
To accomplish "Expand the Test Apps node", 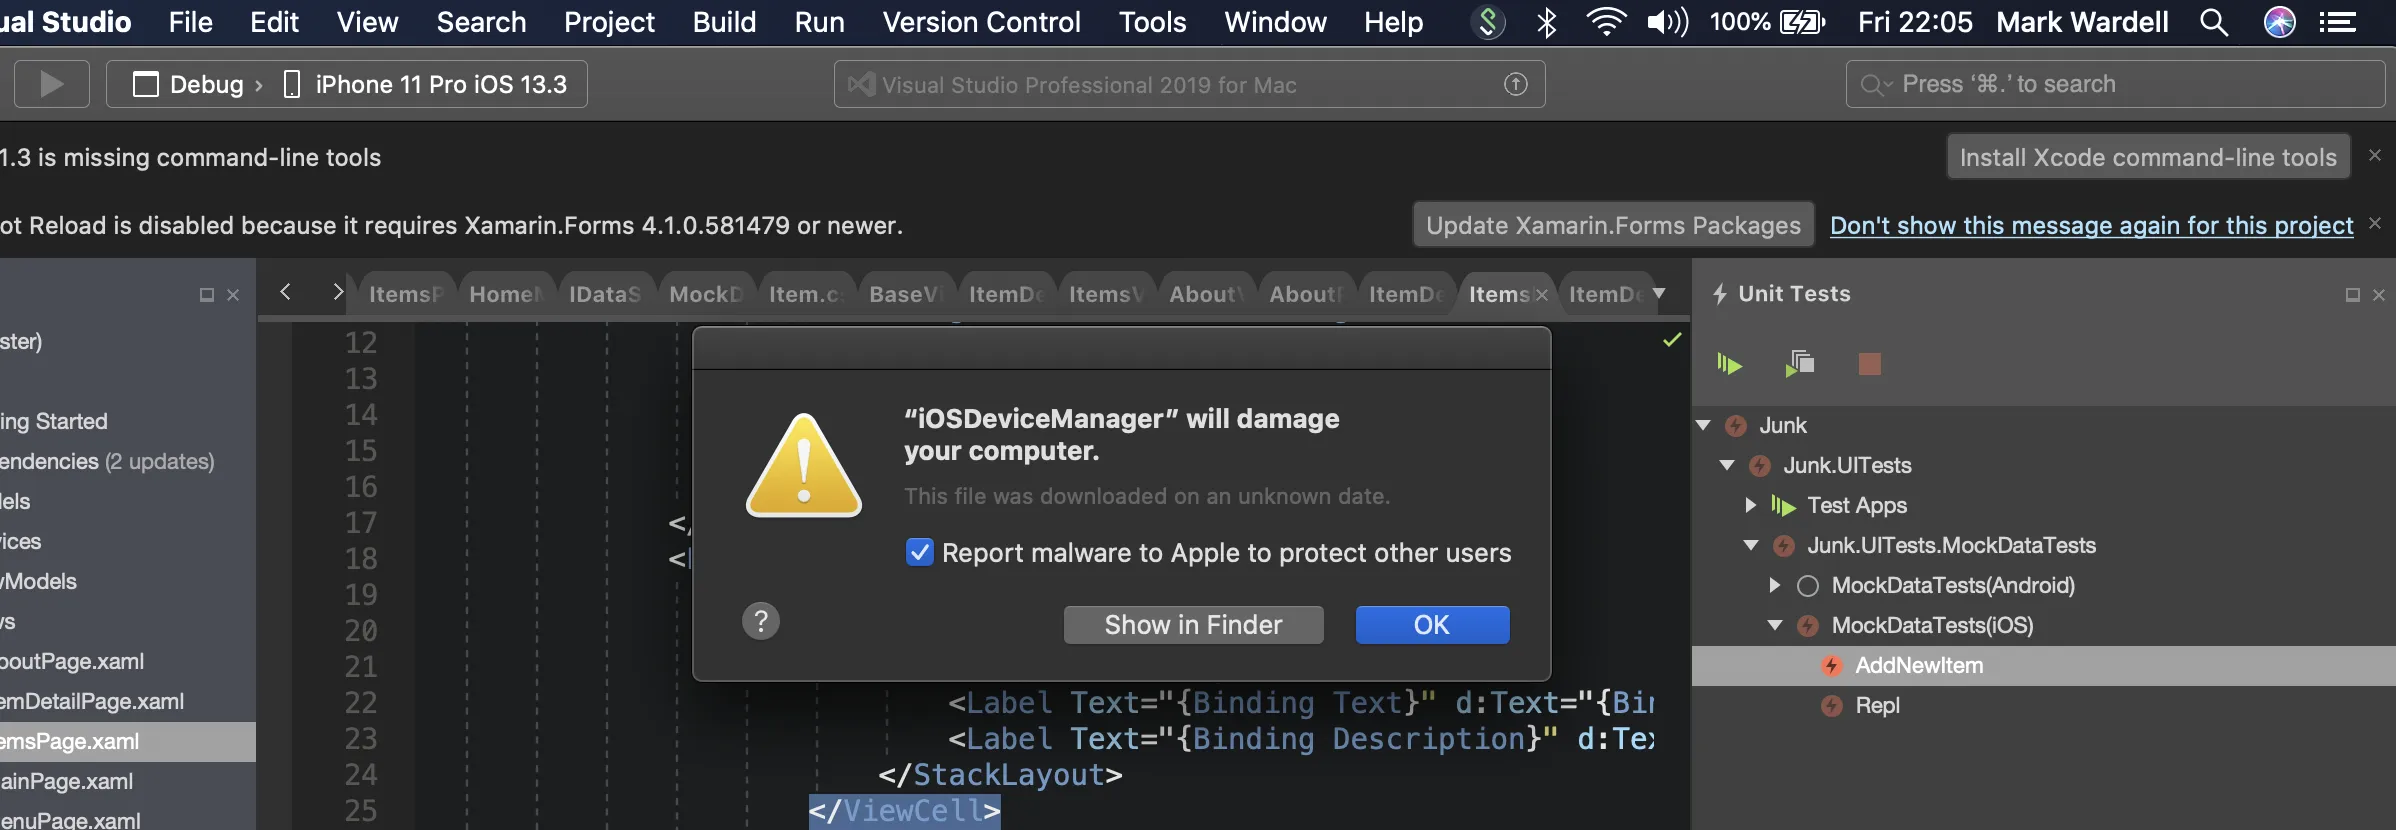I will point(1751,505).
